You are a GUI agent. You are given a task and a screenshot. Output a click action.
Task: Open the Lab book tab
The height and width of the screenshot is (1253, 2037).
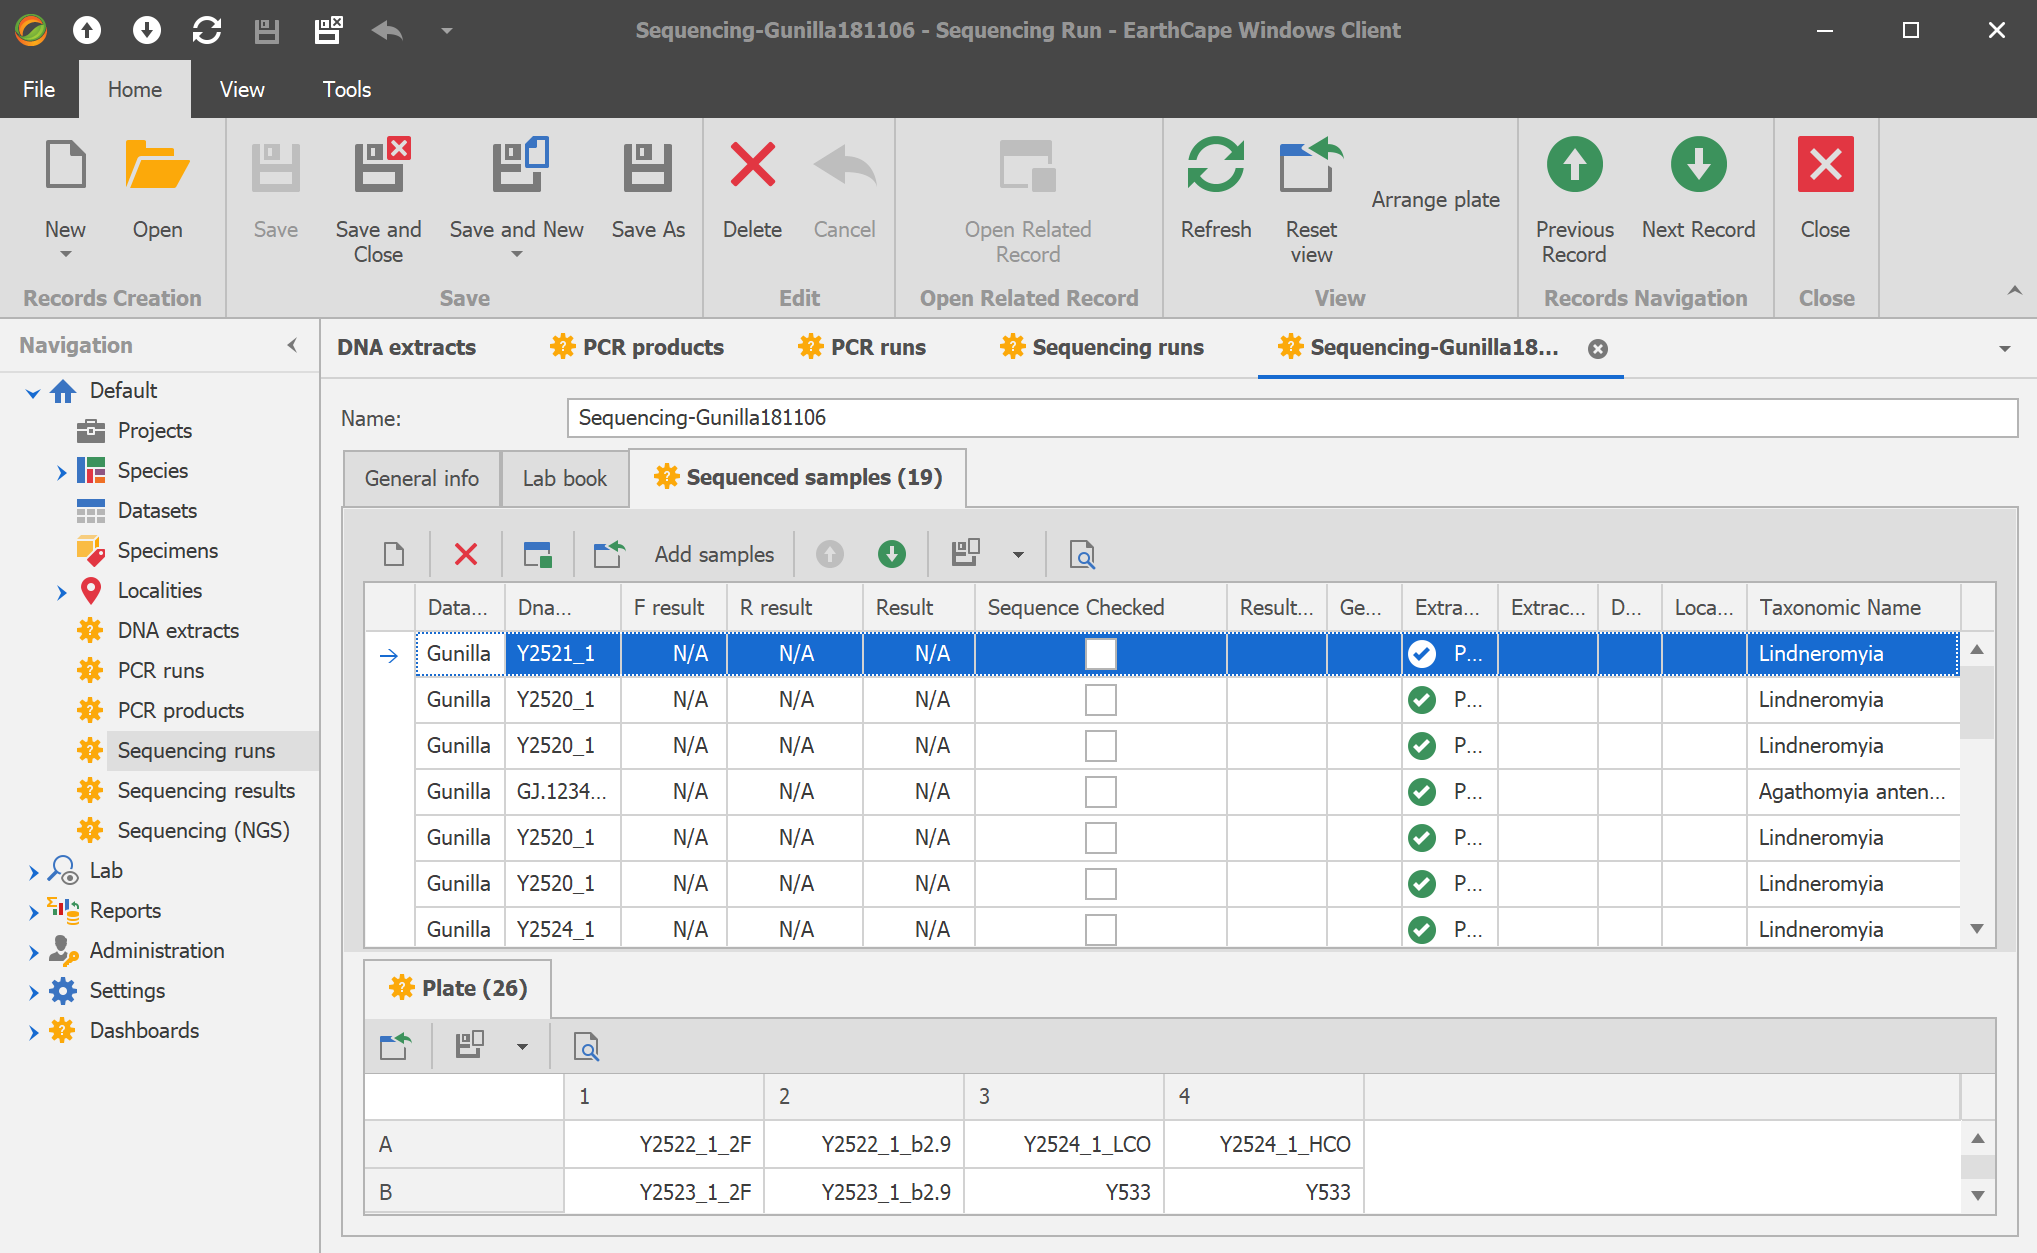[x=565, y=478]
